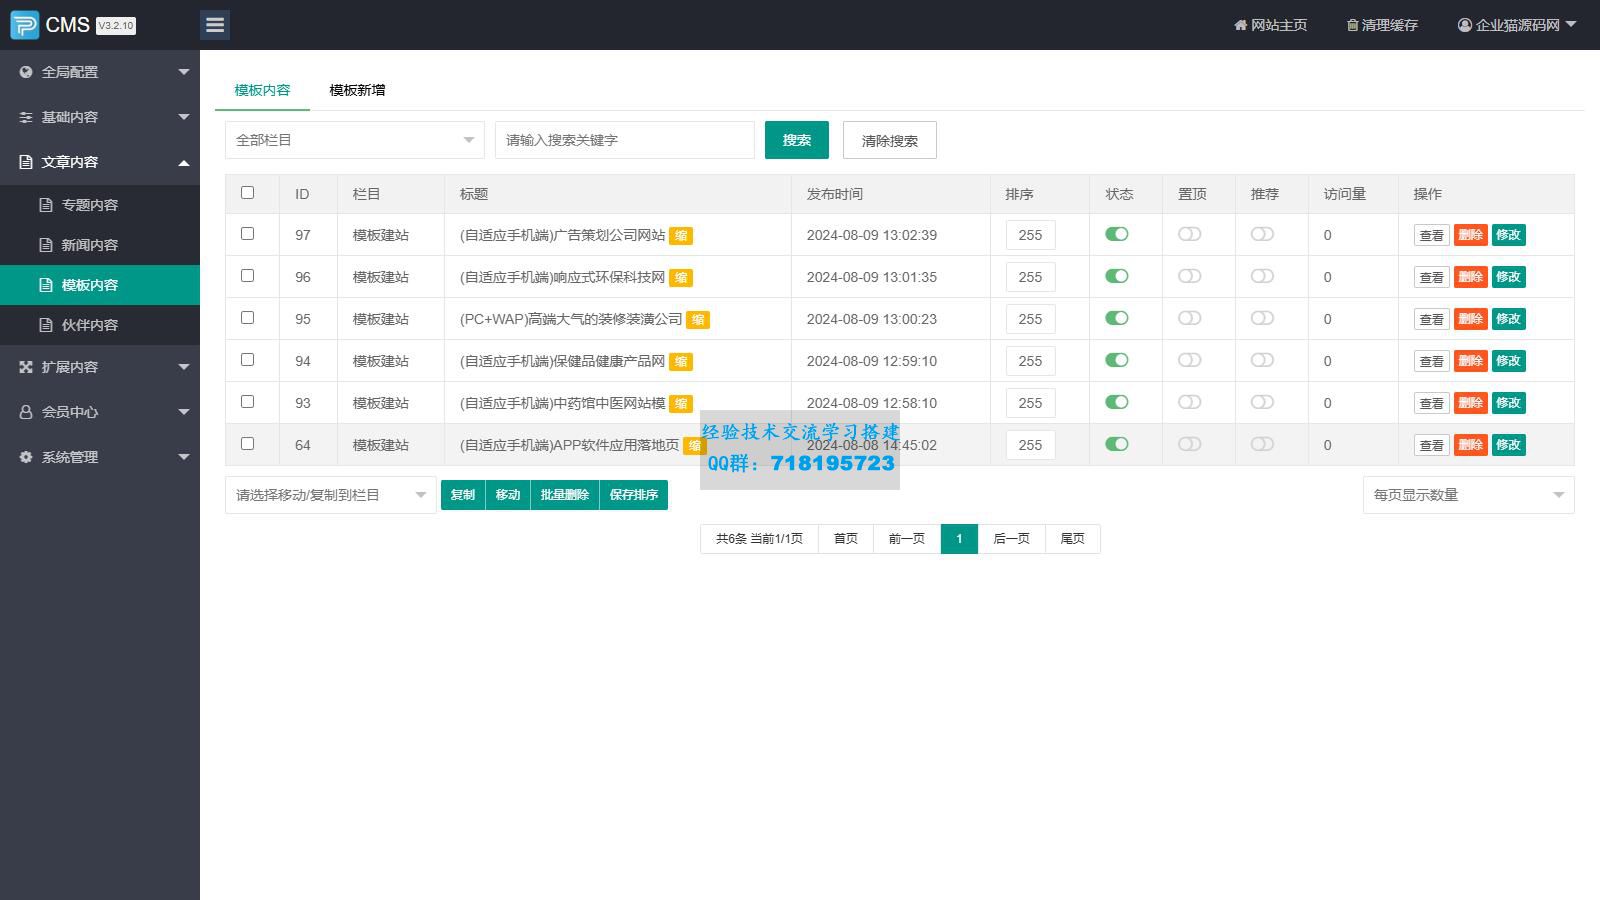1600x900 pixels.
Task: Click the file icon beside 模板内容 in sidebar
Action: (x=46, y=285)
